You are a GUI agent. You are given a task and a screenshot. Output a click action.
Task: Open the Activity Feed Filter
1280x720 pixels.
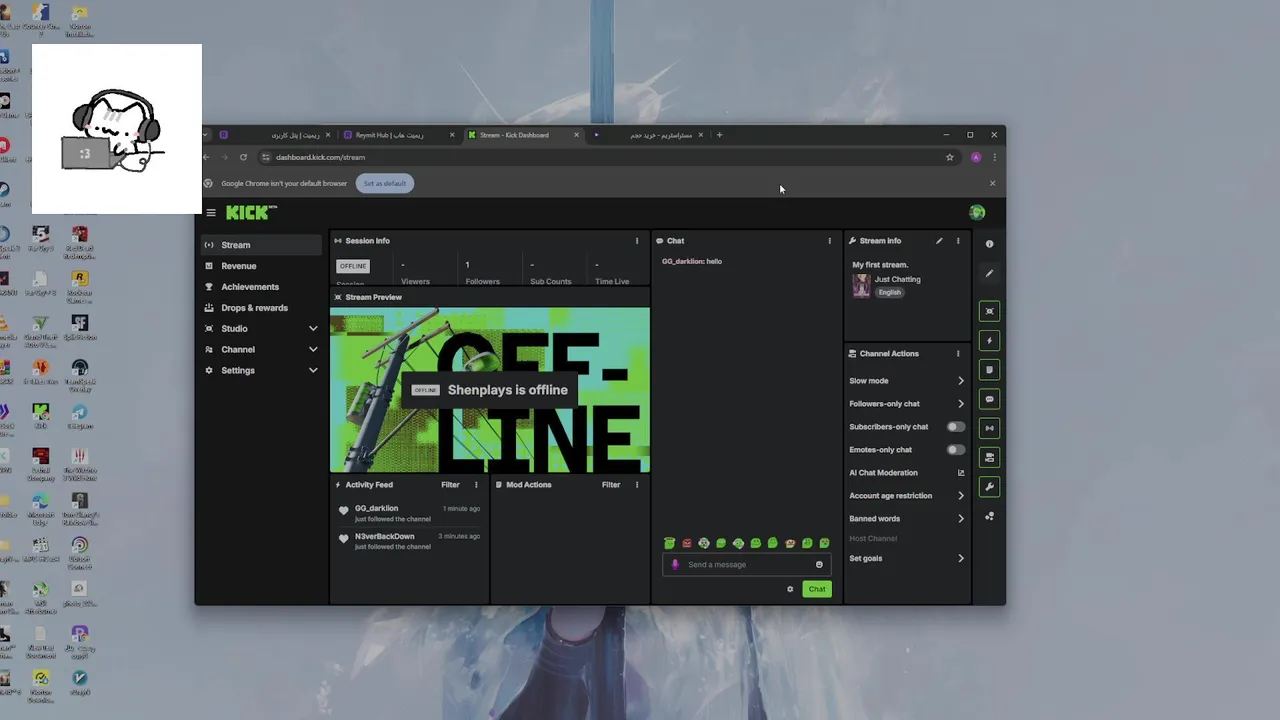[x=450, y=485]
